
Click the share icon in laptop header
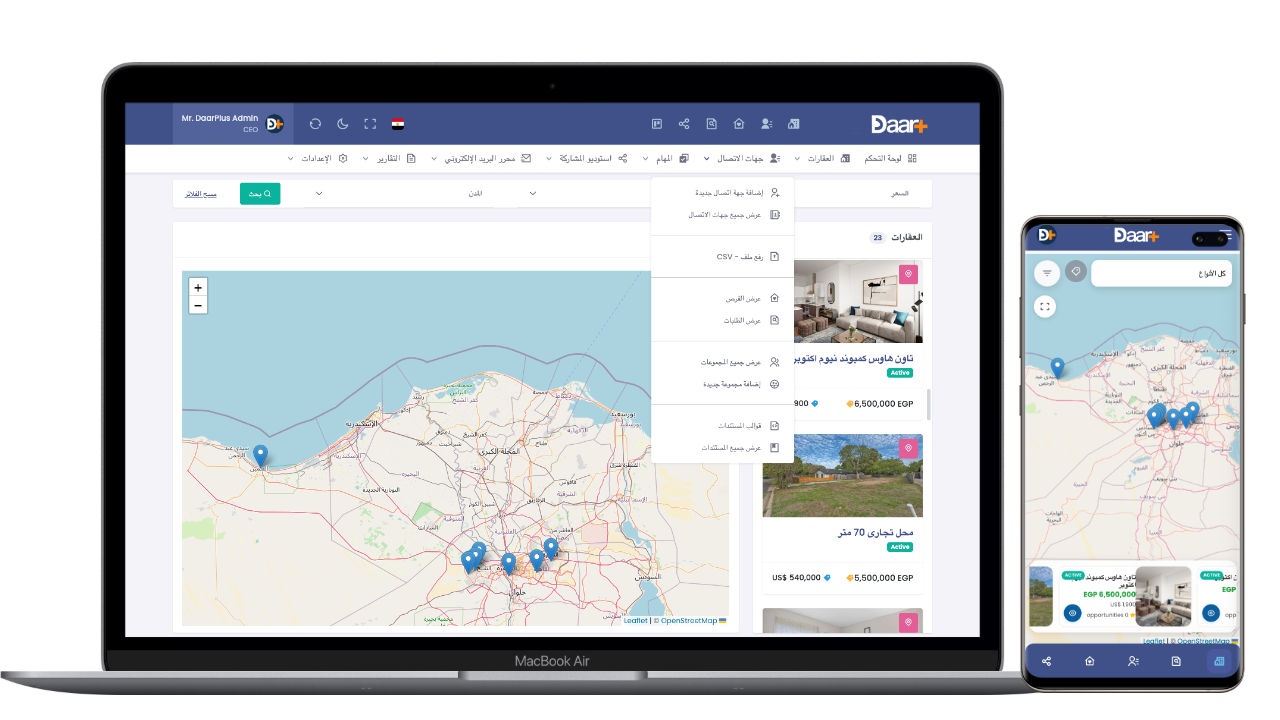[x=684, y=124]
